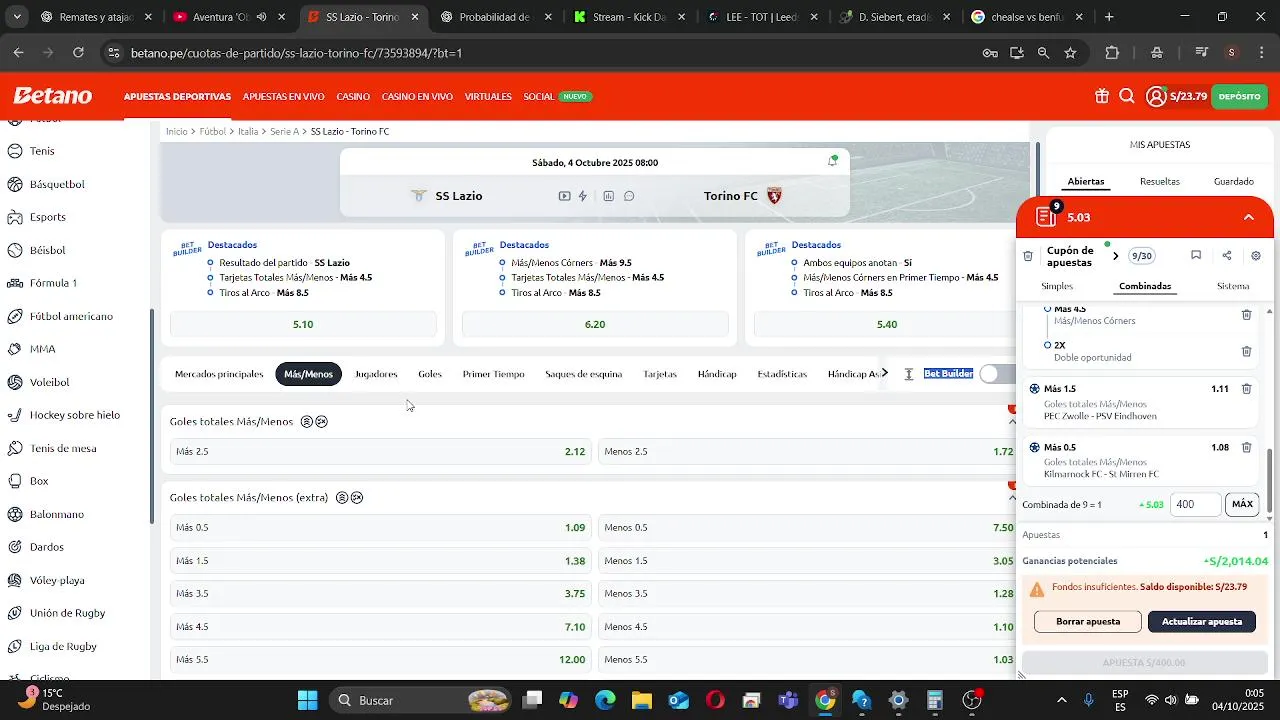Open File Explorer from the taskbar
Viewport: 1280px width, 720px height.
coord(641,700)
